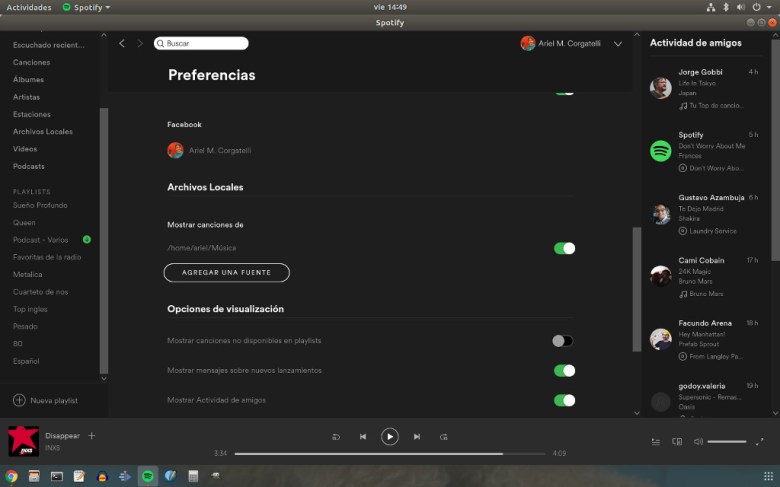
Task: Go back with the left arrow
Action: click(x=122, y=43)
